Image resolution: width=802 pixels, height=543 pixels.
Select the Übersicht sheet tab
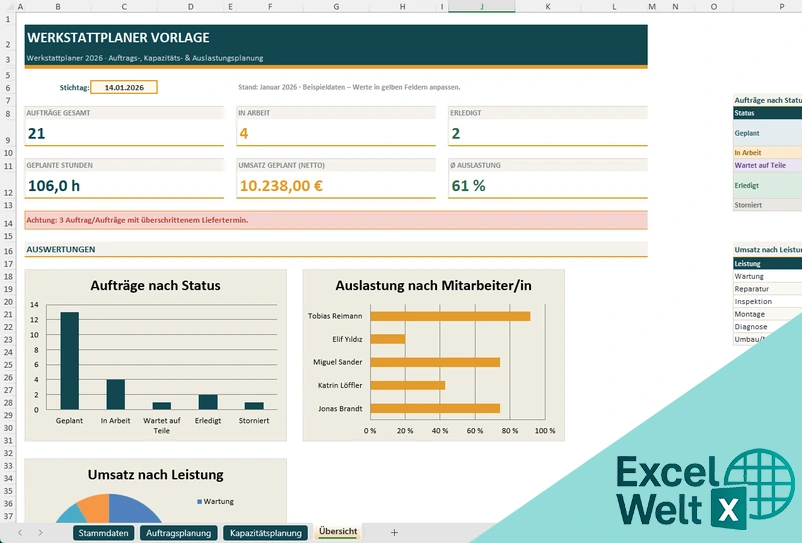pyautogui.click(x=338, y=532)
